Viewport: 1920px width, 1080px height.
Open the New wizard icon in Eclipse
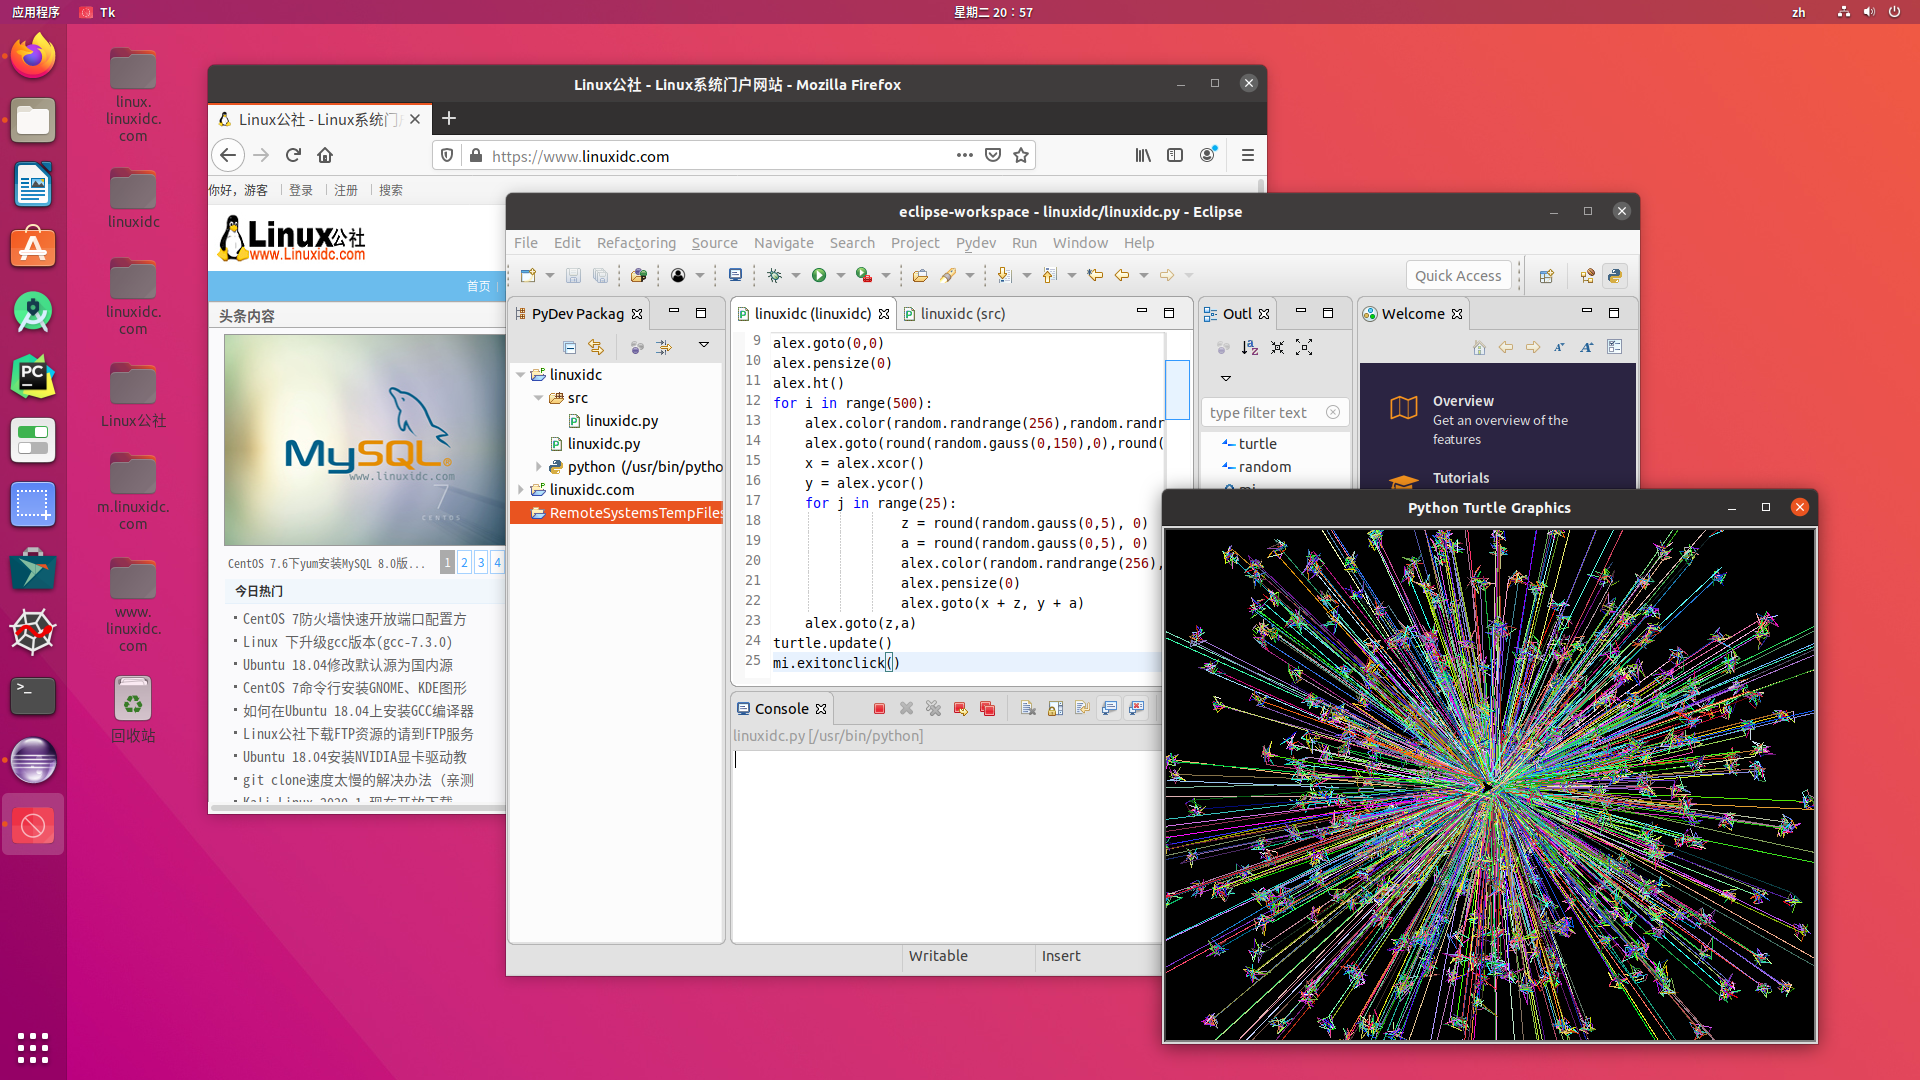528,275
